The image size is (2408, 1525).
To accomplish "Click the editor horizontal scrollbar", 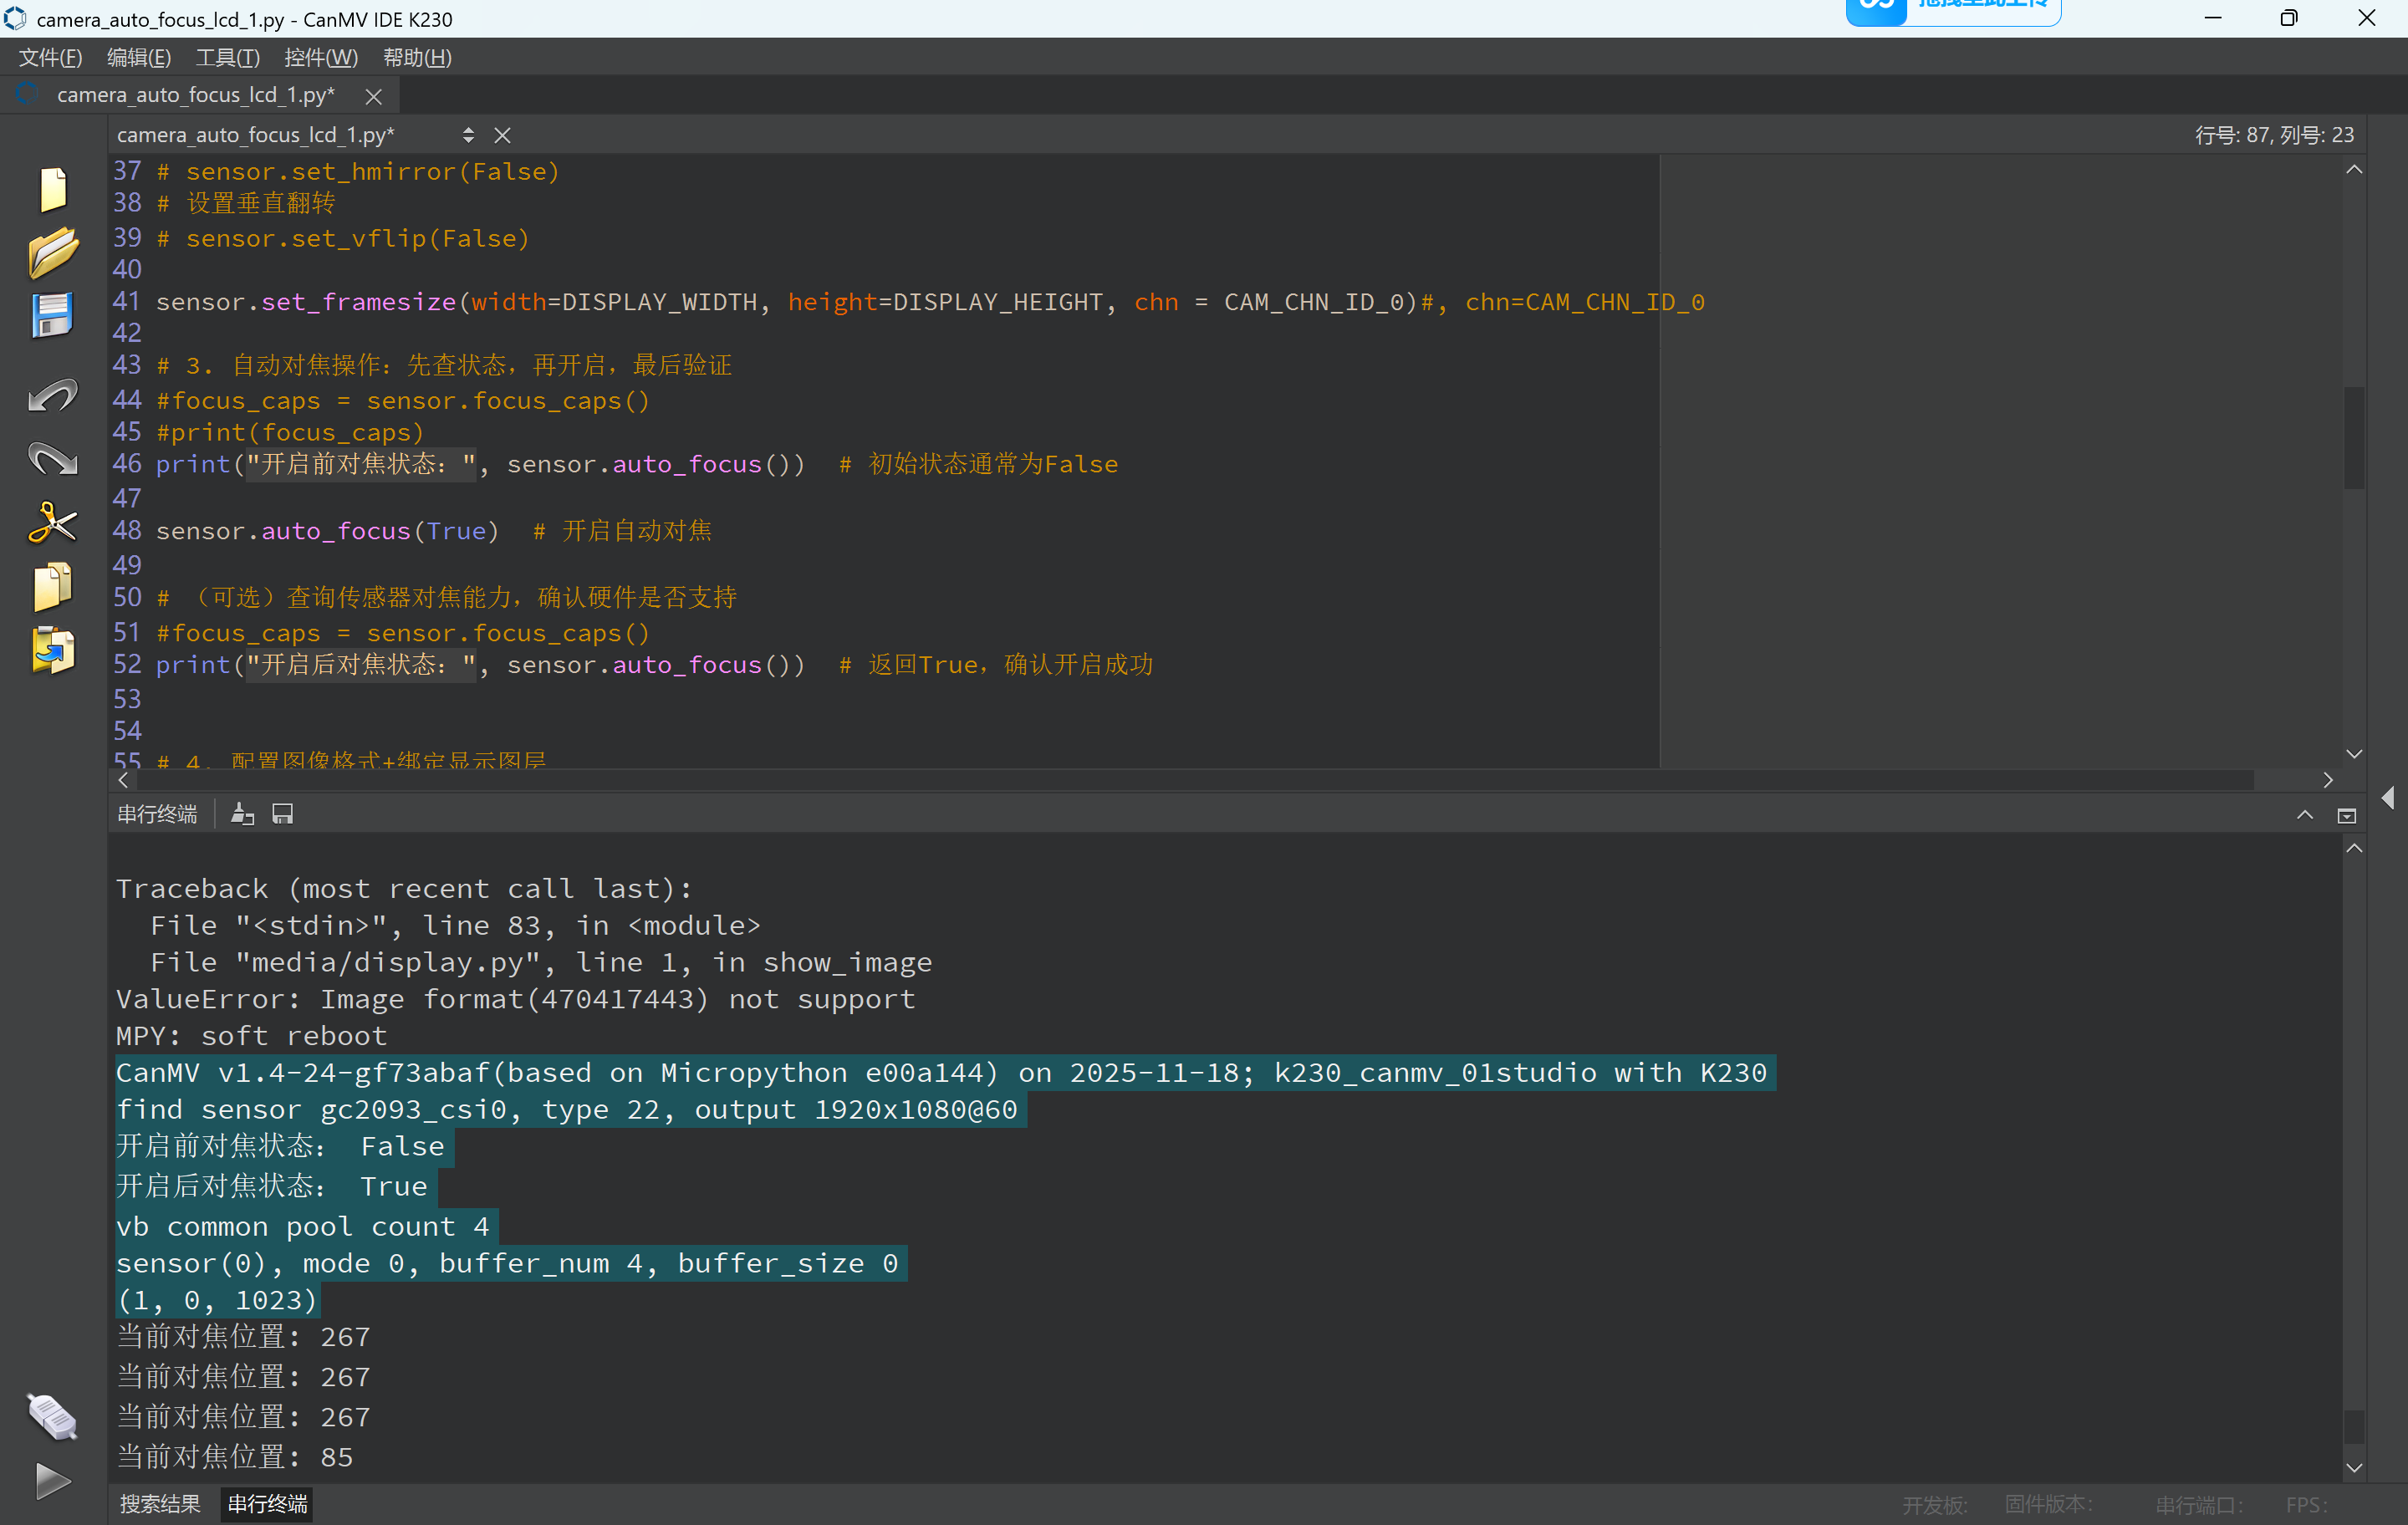I will 1200,780.
